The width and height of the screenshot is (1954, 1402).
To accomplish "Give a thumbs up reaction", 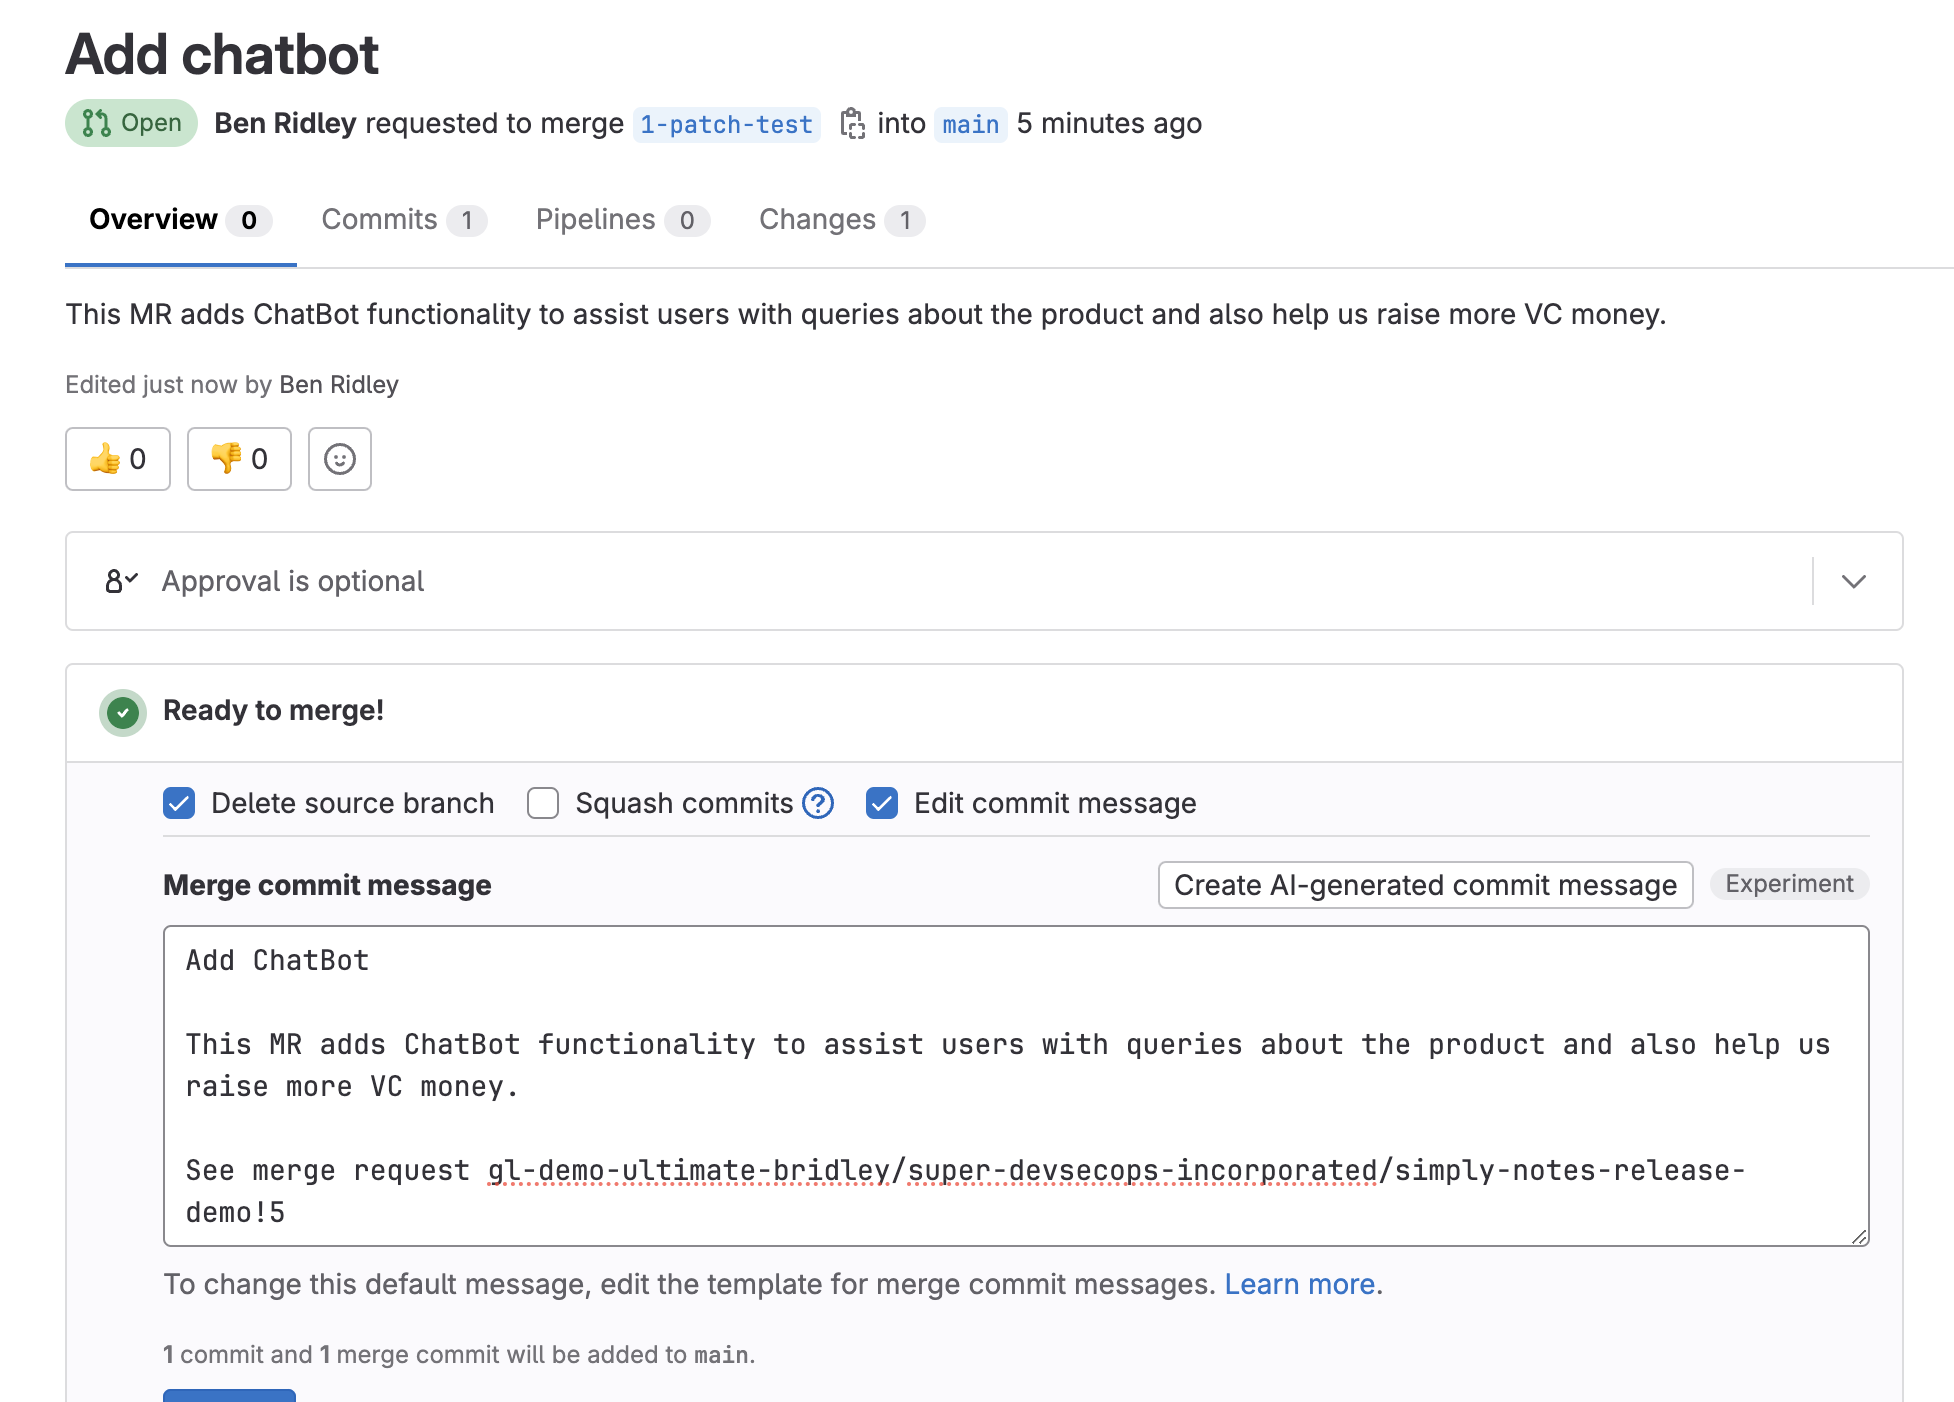I will pos(117,459).
